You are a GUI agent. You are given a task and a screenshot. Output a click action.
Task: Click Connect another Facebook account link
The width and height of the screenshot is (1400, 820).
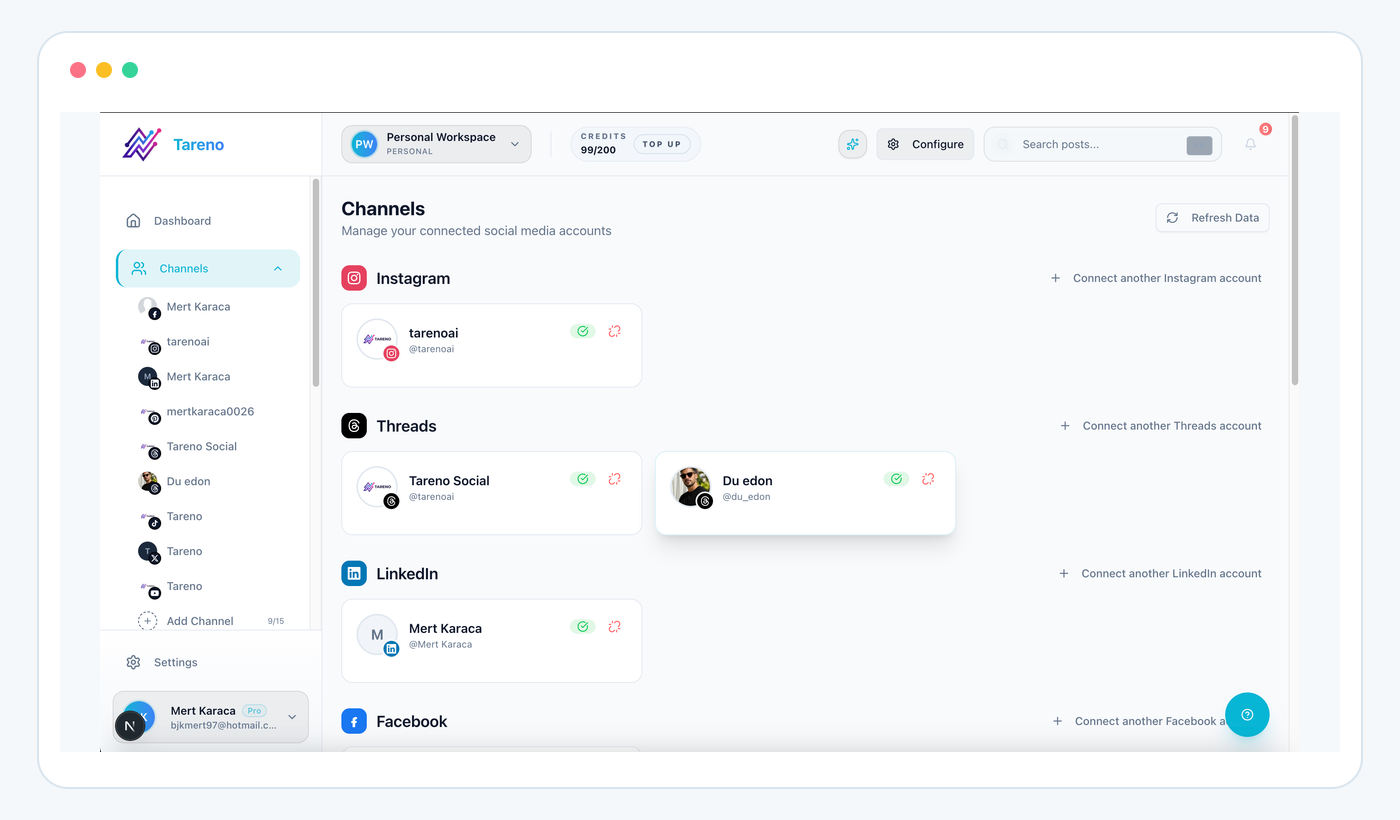pyautogui.click(x=1140, y=721)
